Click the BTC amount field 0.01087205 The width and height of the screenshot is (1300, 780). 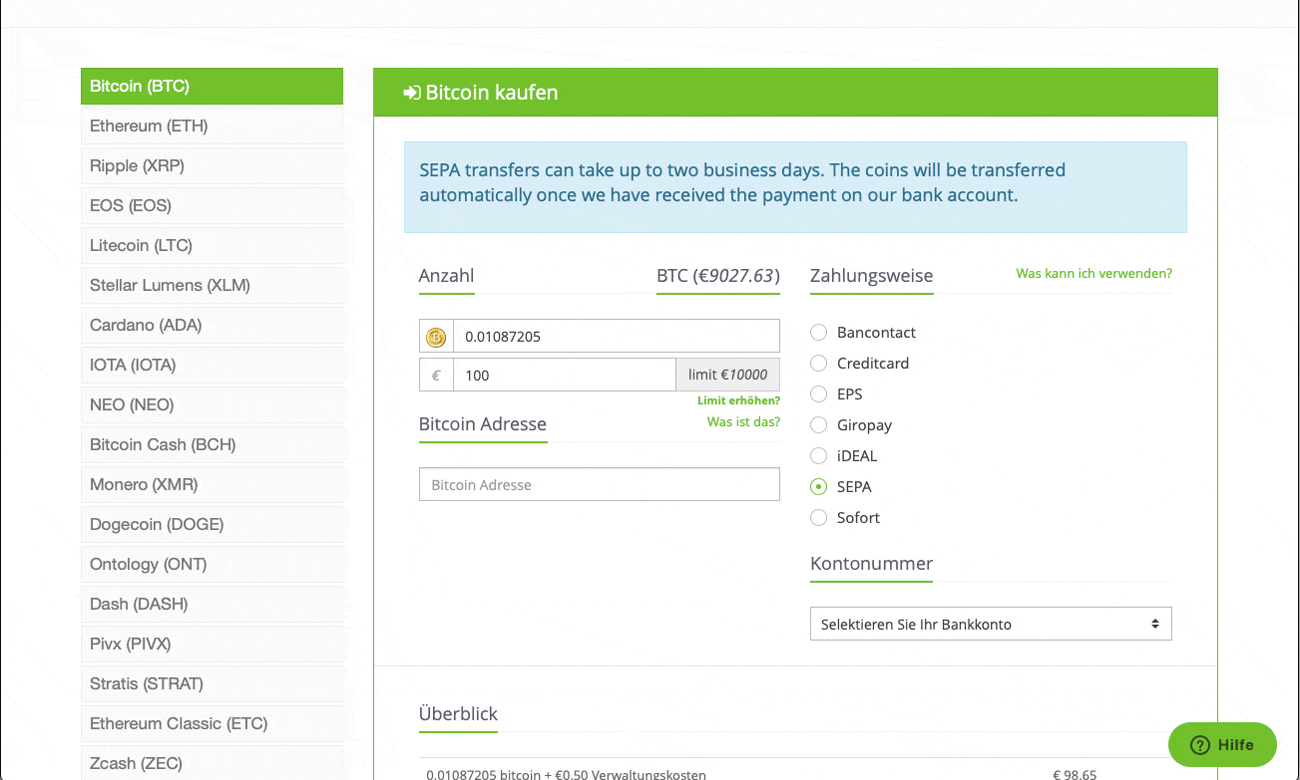[x=615, y=337]
